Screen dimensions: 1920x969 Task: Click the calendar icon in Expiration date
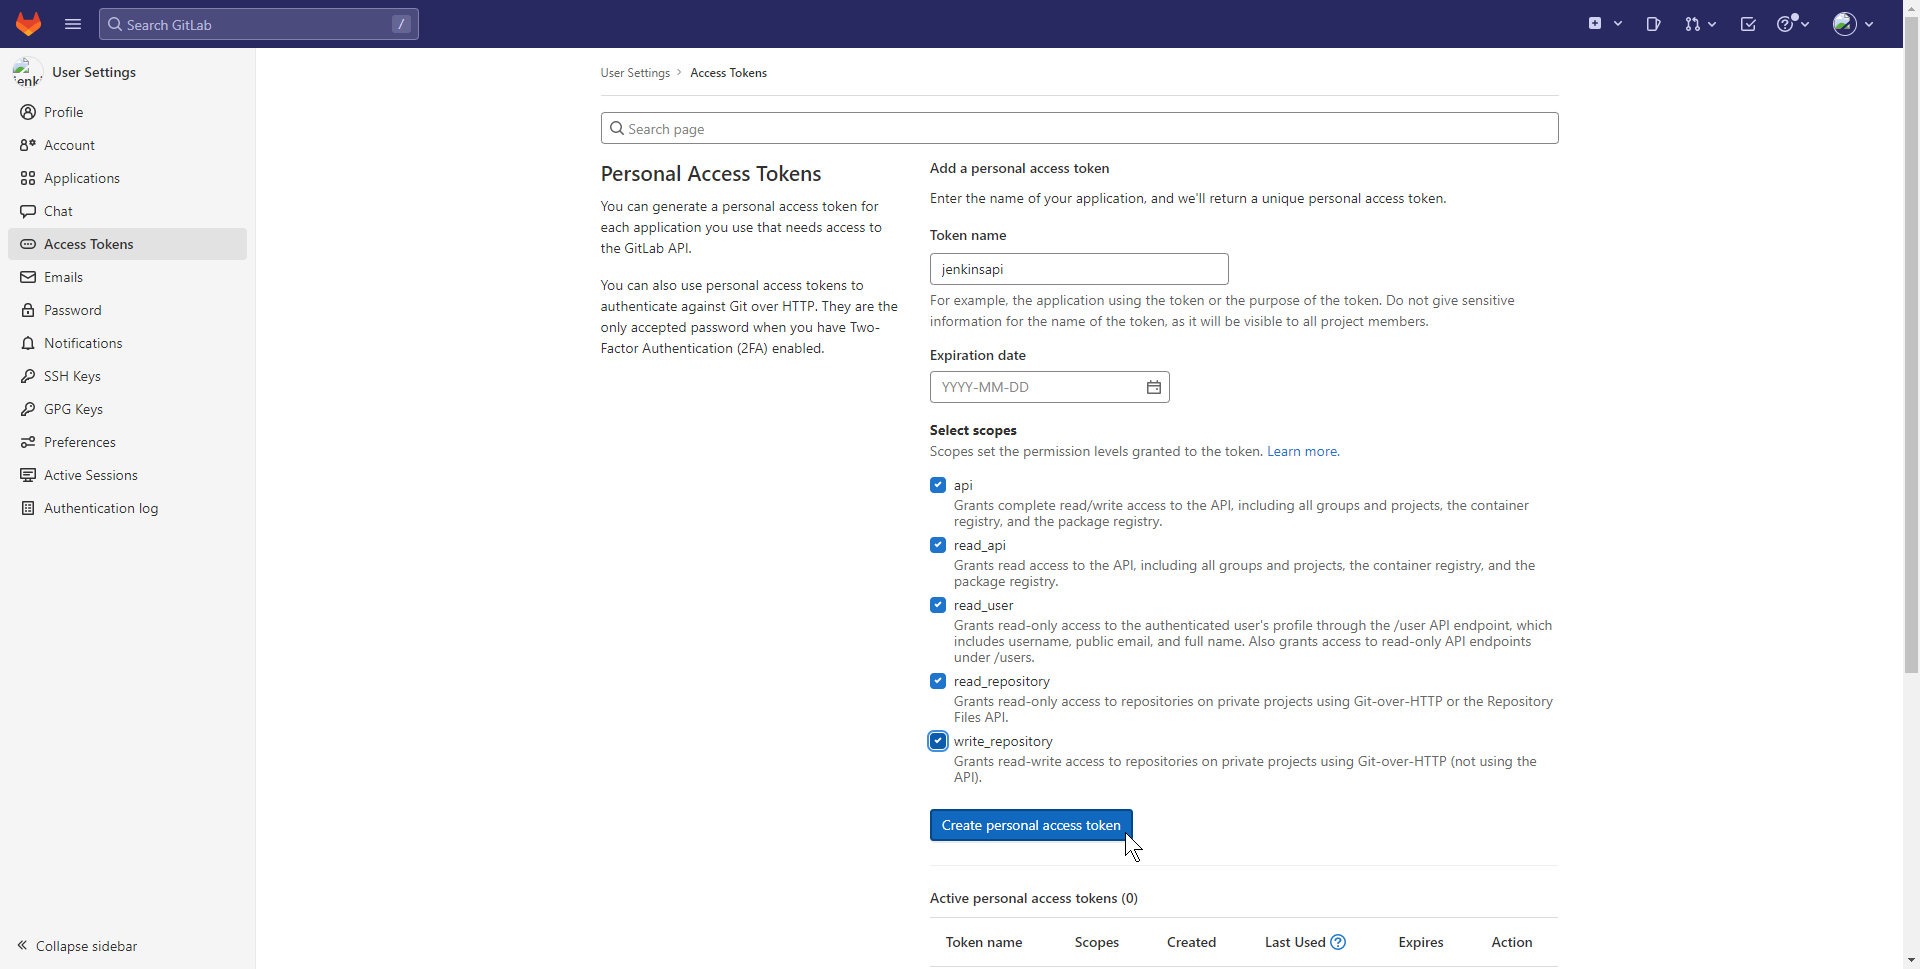point(1153,387)
